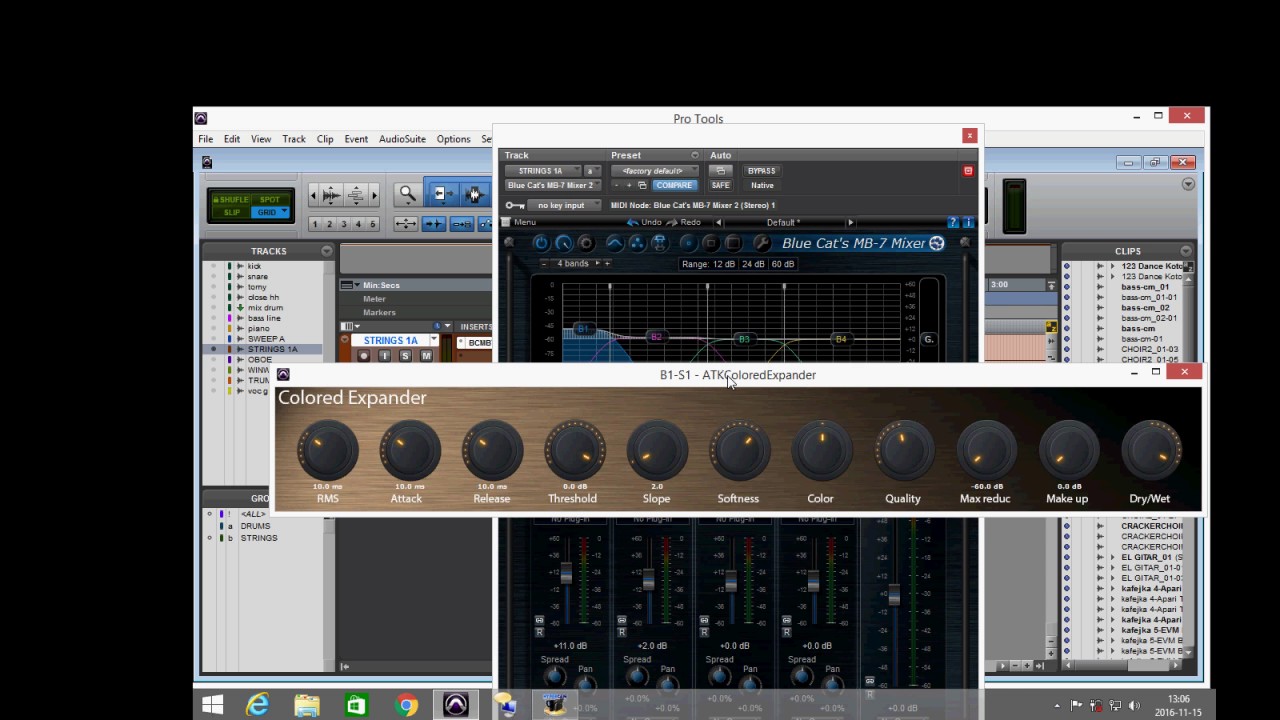Image resolution: width=1280 pixels, height=720 pixels.
Task: Select zoom preset 1 in Pro Tools toolbar
Action: [315, 224]
